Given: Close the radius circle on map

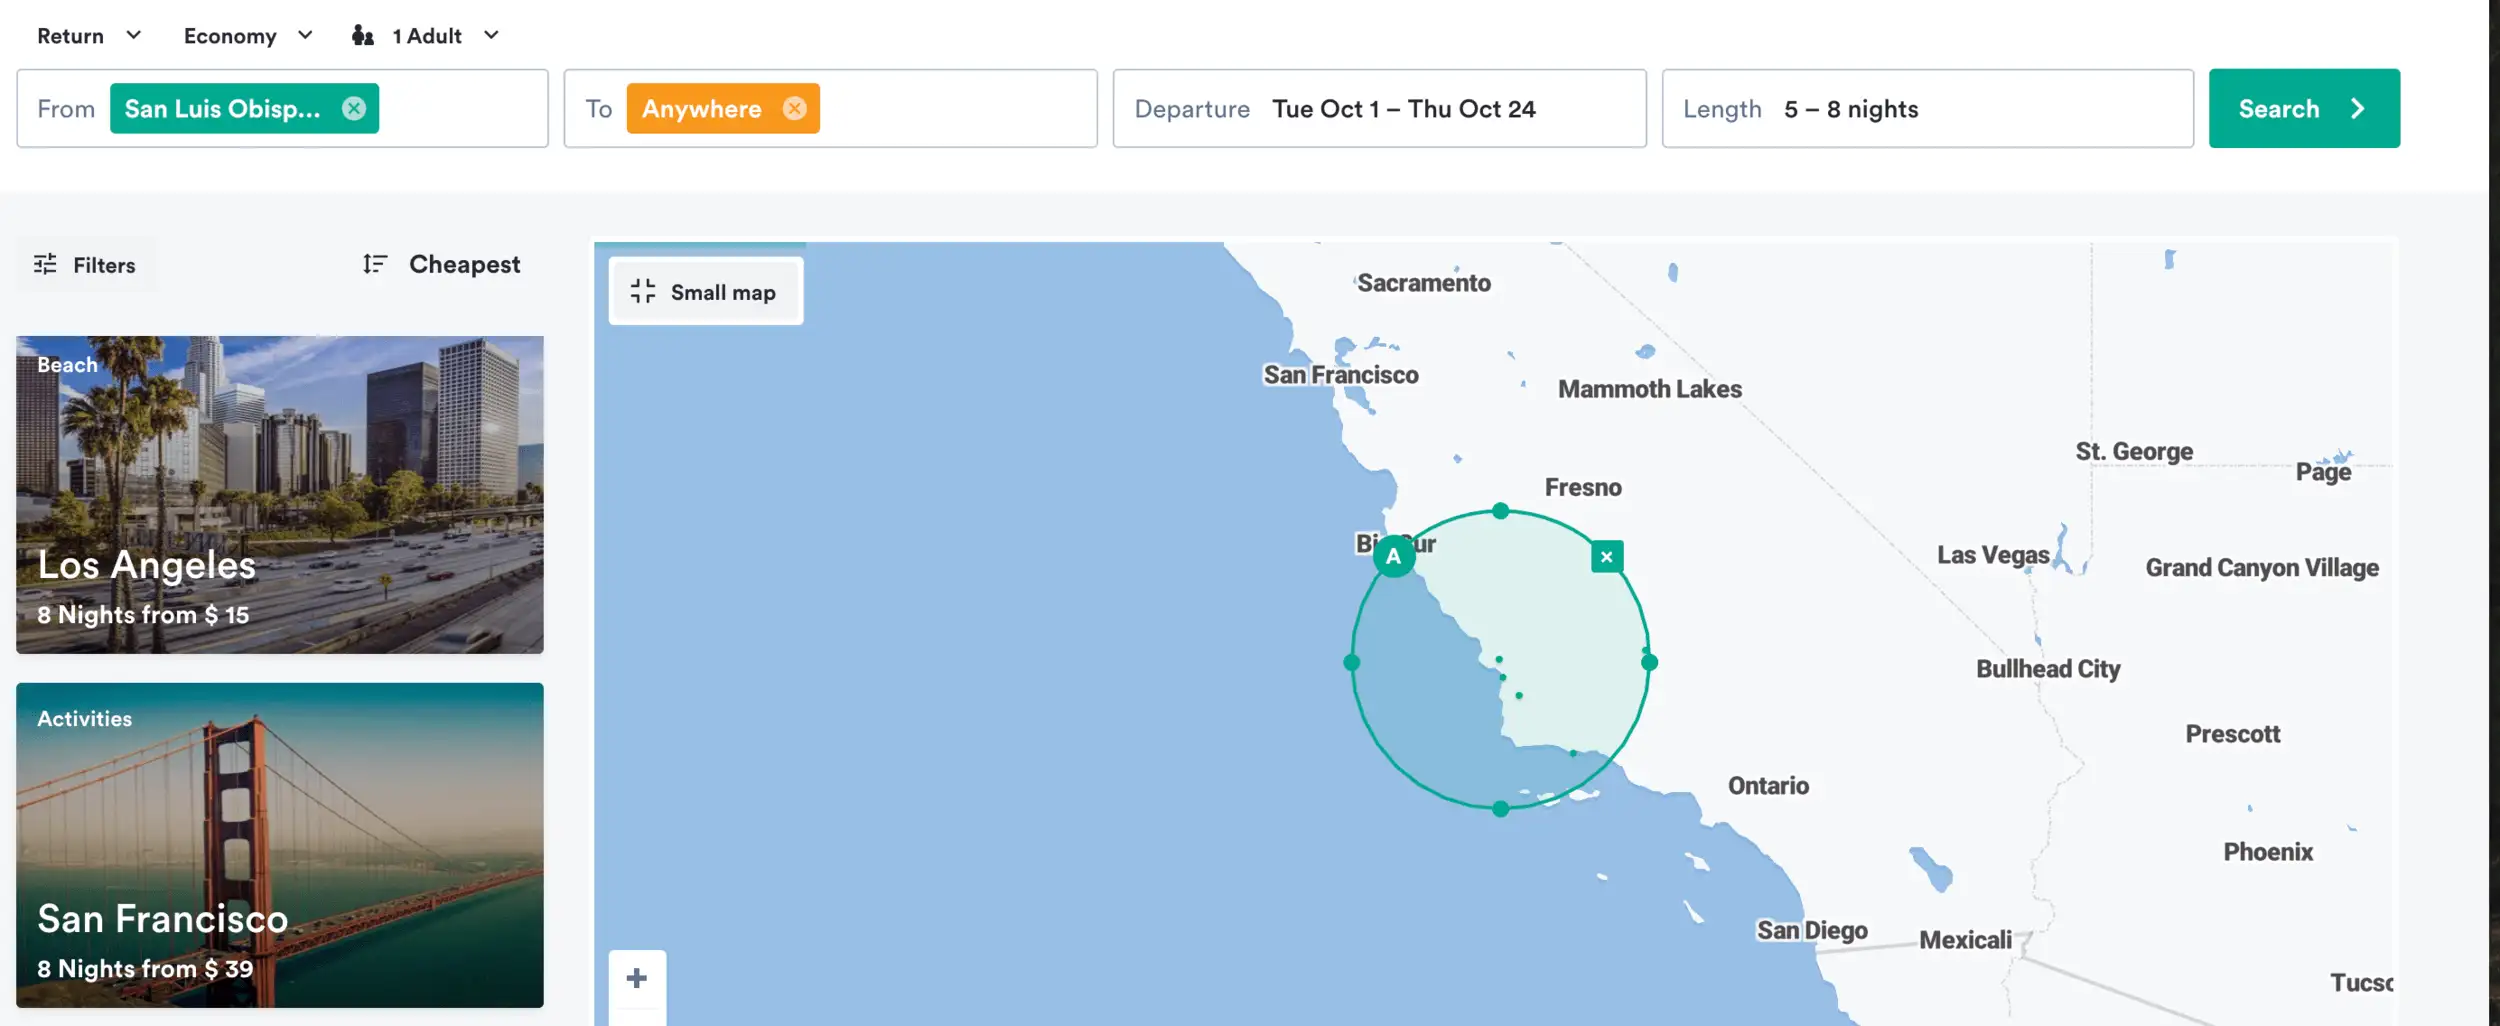Looking at the screenshot, I should [1606, 557].
